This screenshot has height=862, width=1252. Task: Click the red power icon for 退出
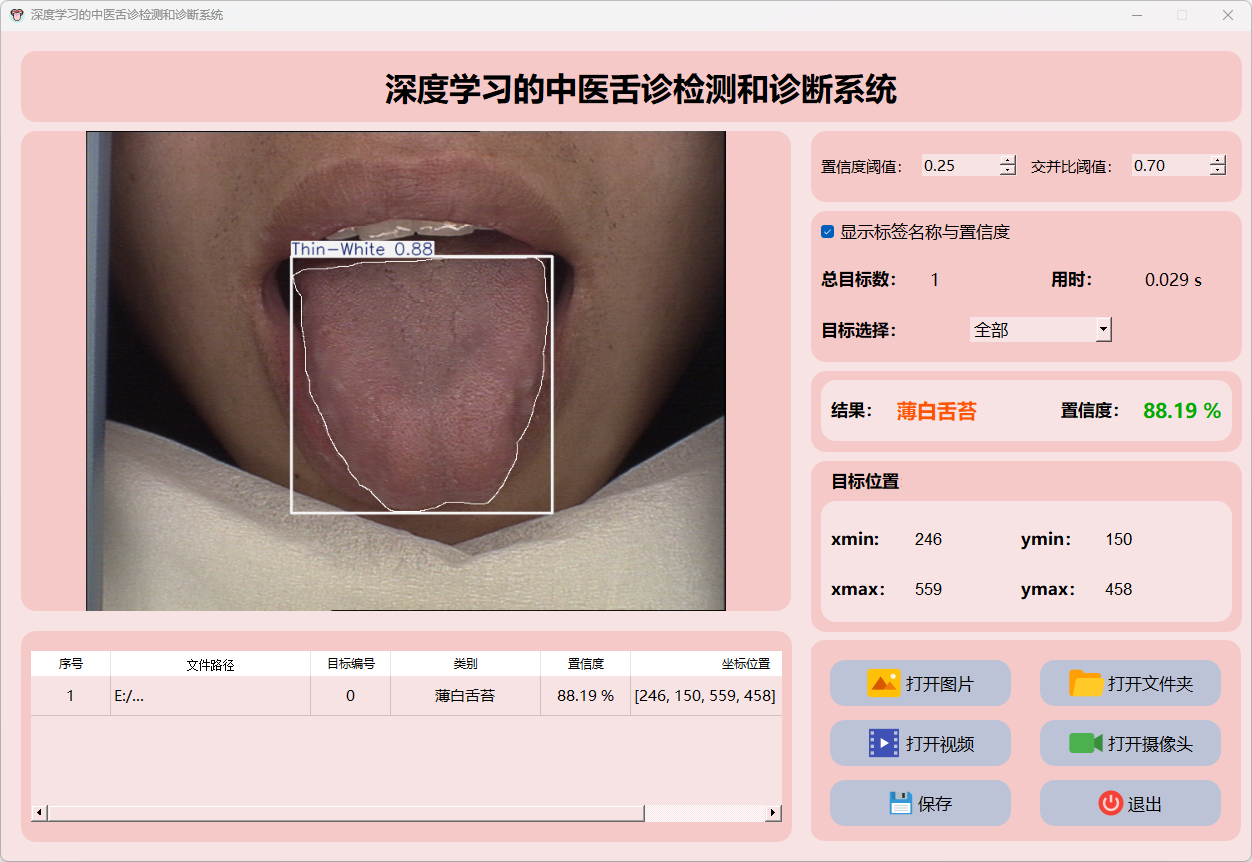pyautogui.click(x=1110, y=803)
